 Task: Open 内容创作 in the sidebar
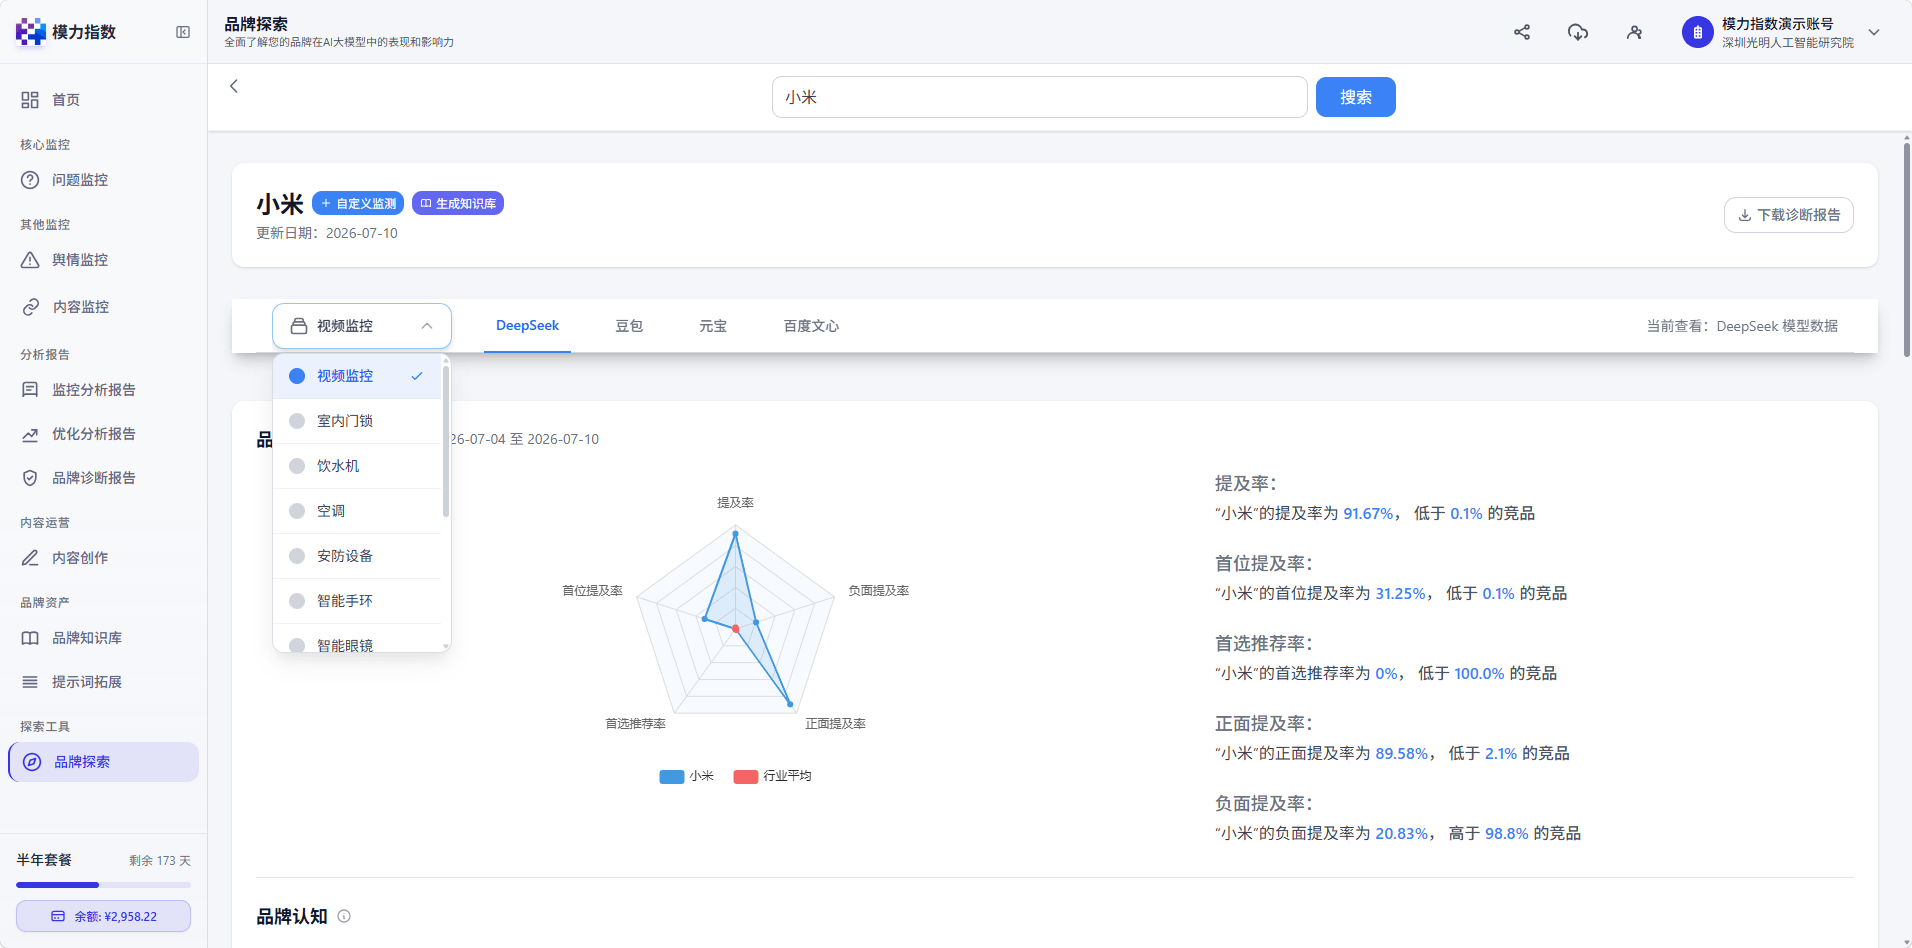pos(104,558)
